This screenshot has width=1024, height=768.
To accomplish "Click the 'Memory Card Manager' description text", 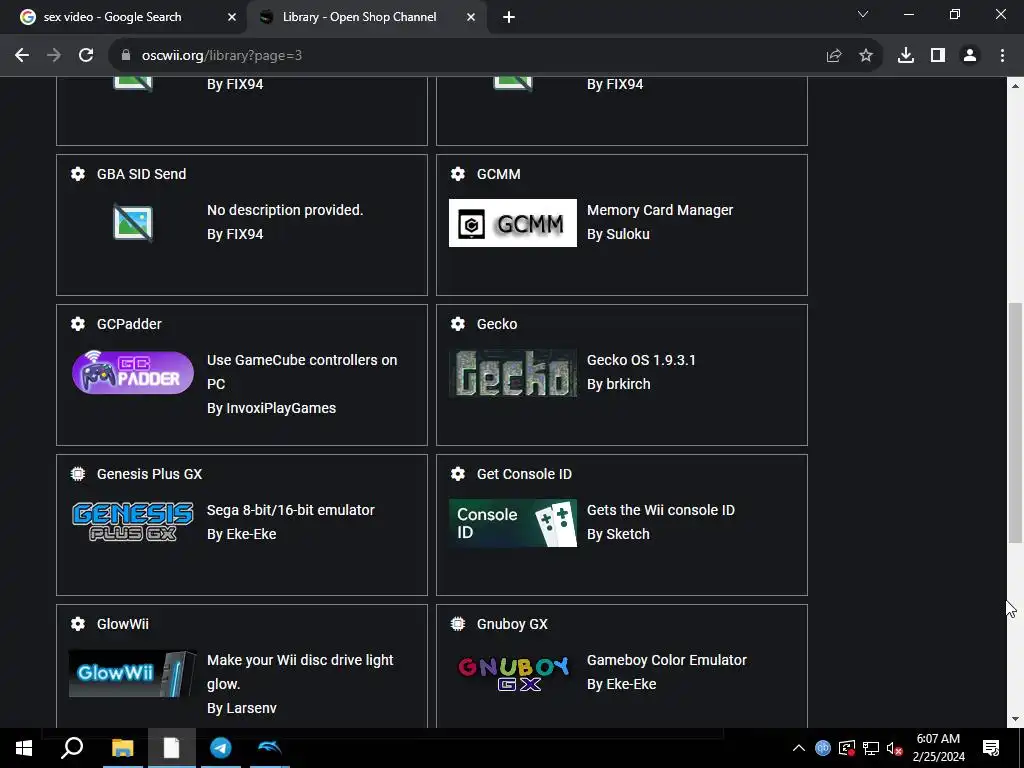I will pyautogui.click(x=660, y=210).
